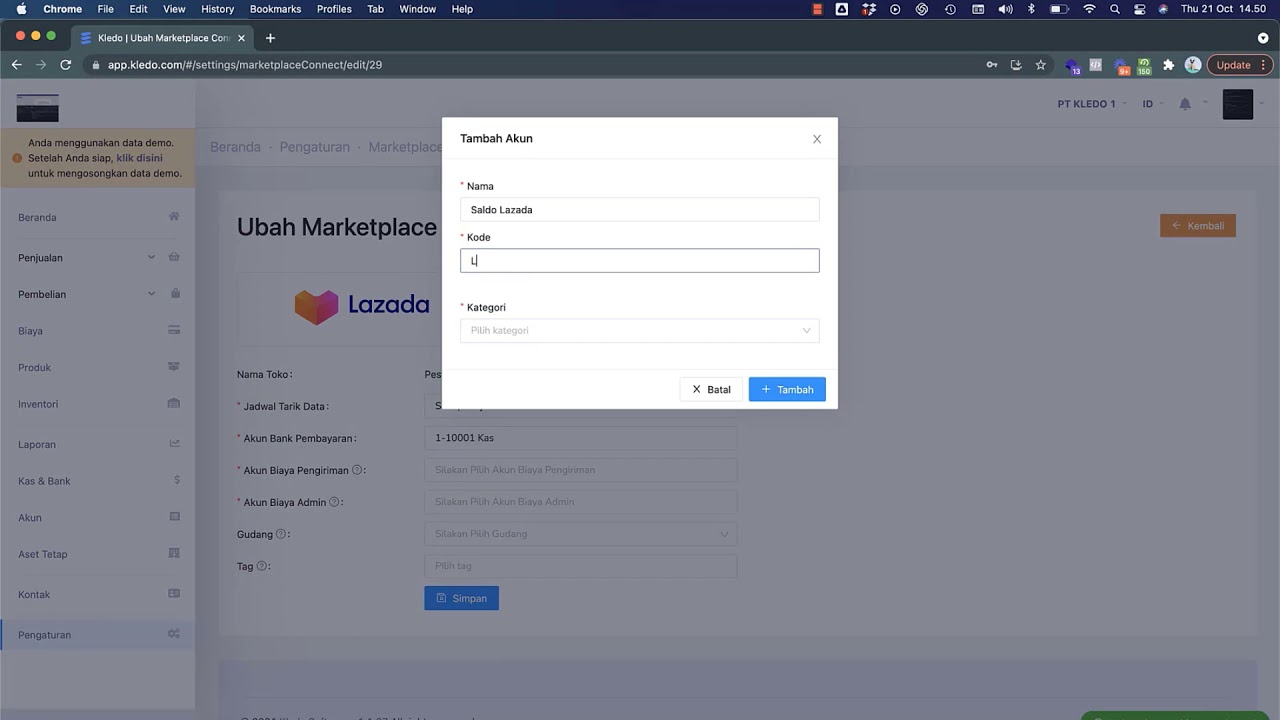Click the Kembali button
The width and height of the screenshot is (1280, 720).
coord(1198,226)
